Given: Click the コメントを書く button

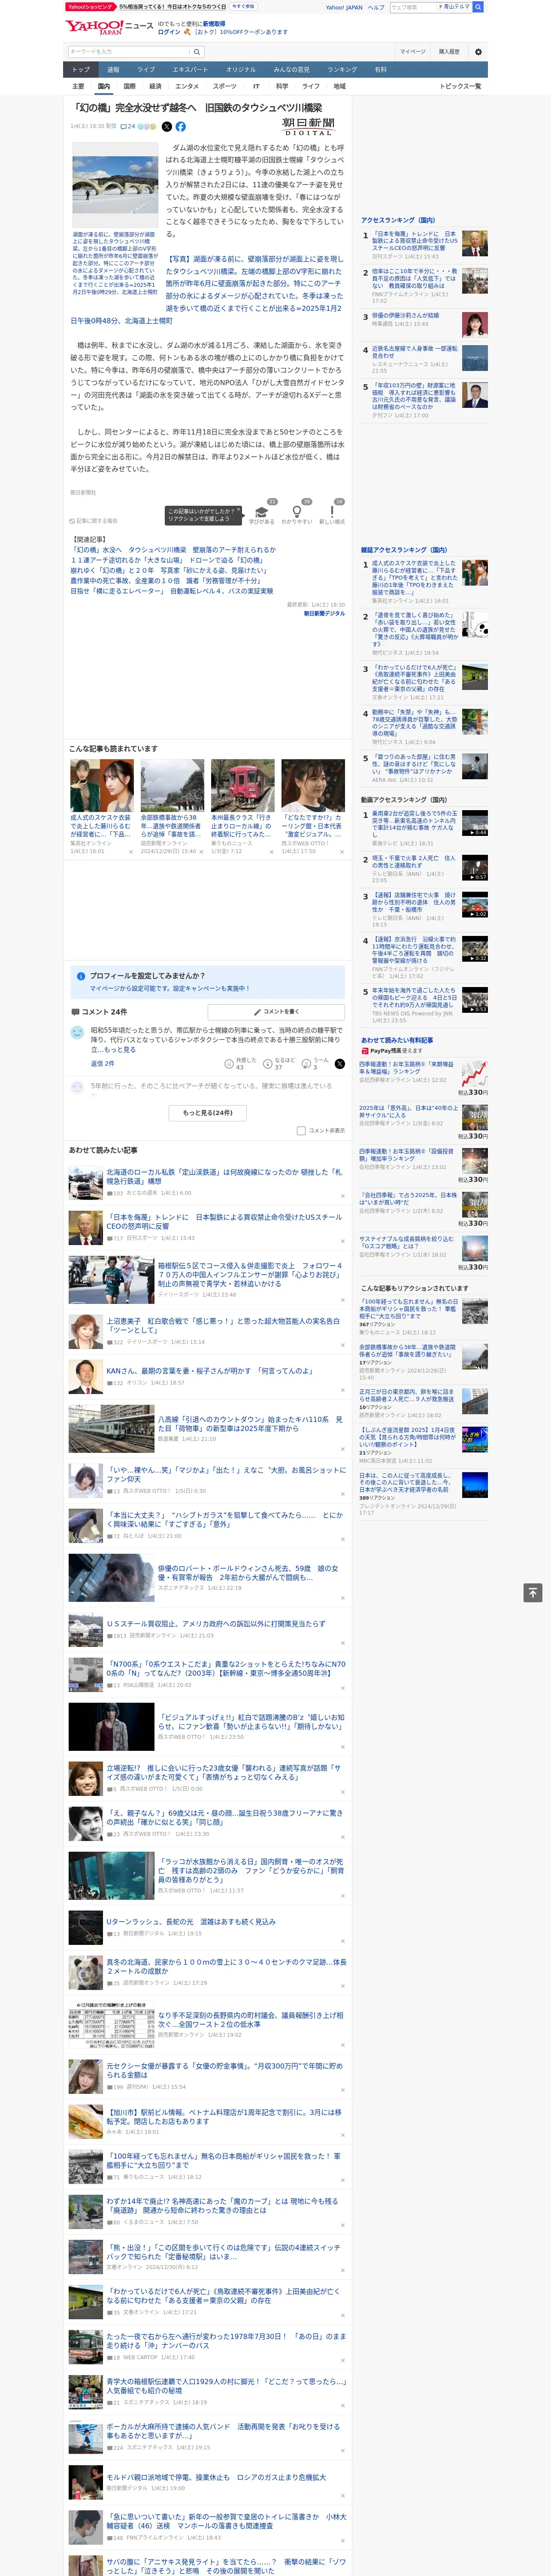Looking at the screenshot, I should coord(277,1012).
